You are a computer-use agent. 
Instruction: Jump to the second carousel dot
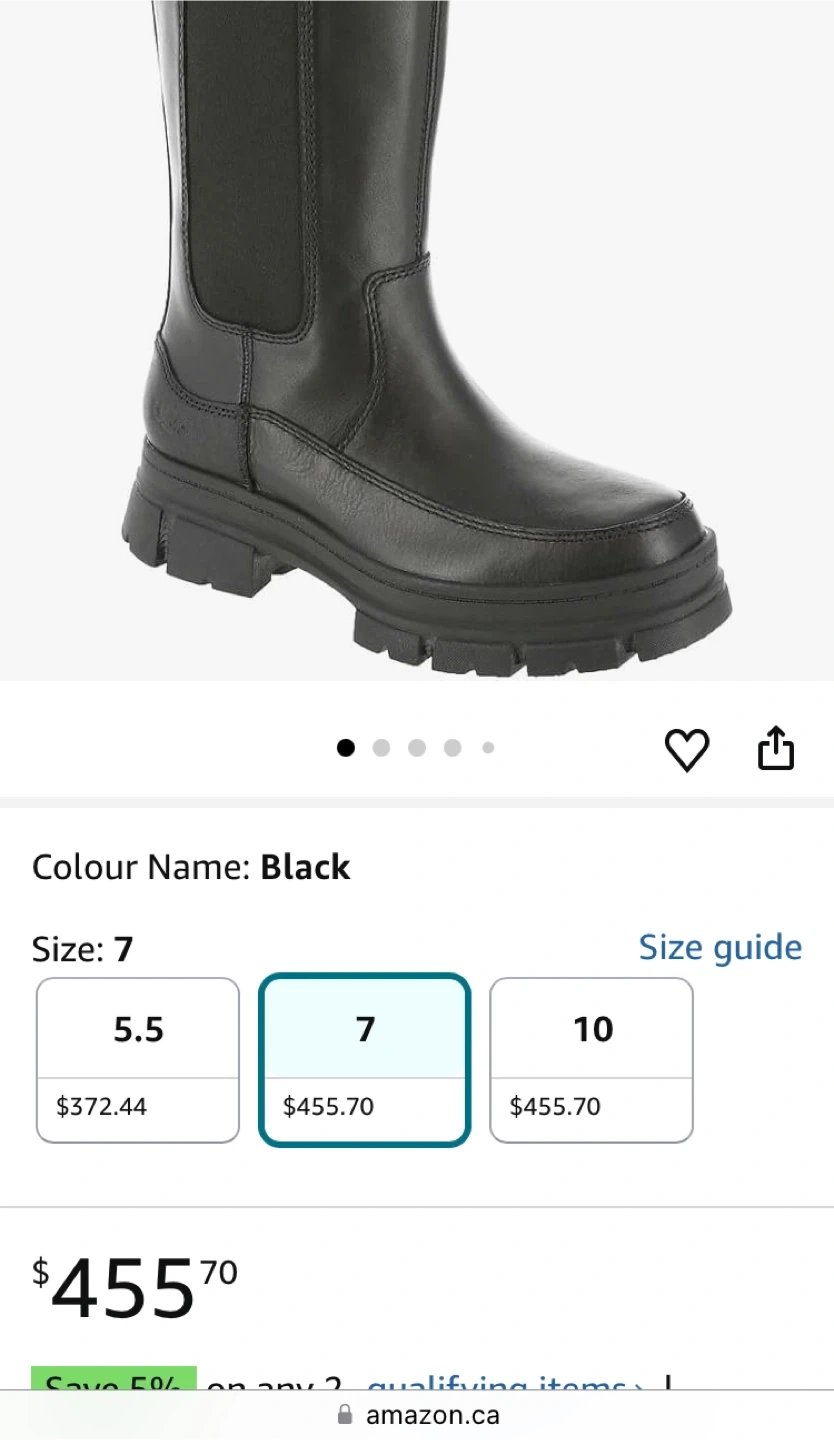pyautogui.click(x=381, y=748)
